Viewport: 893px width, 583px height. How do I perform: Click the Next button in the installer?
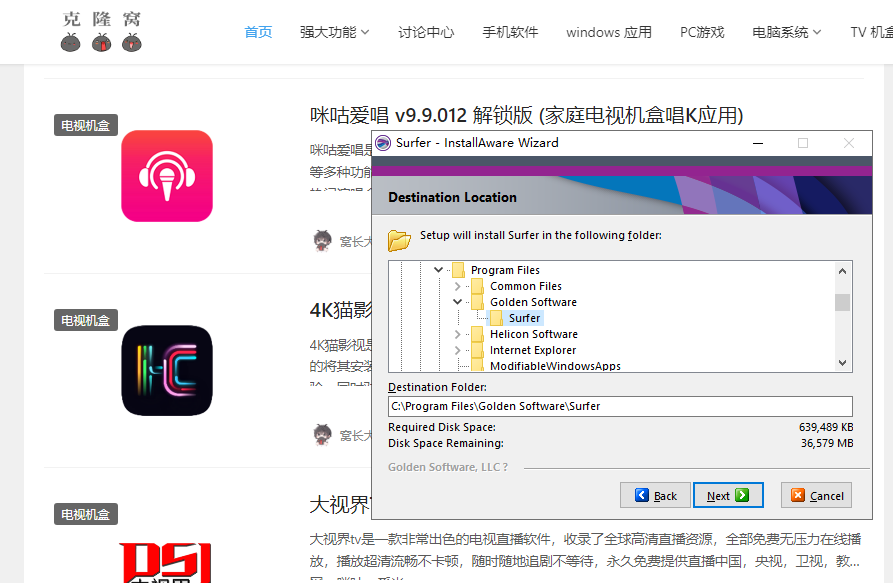point(728,495)
